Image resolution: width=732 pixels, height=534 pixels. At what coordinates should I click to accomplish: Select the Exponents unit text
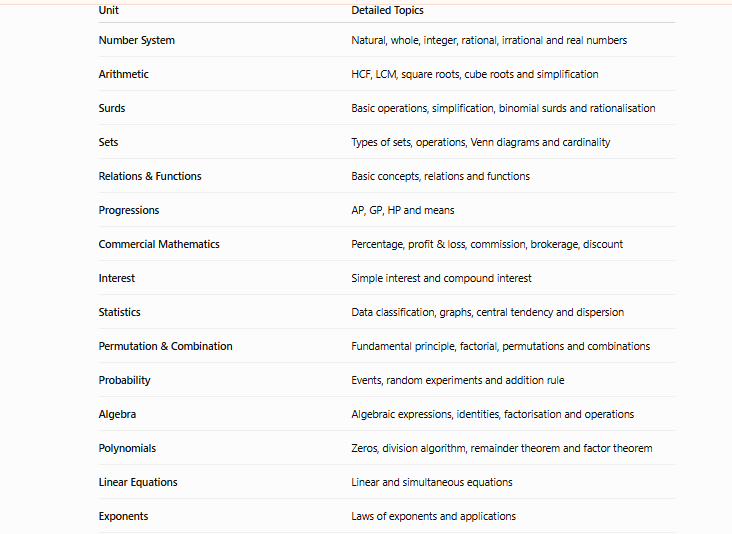(x=123, y=517)
